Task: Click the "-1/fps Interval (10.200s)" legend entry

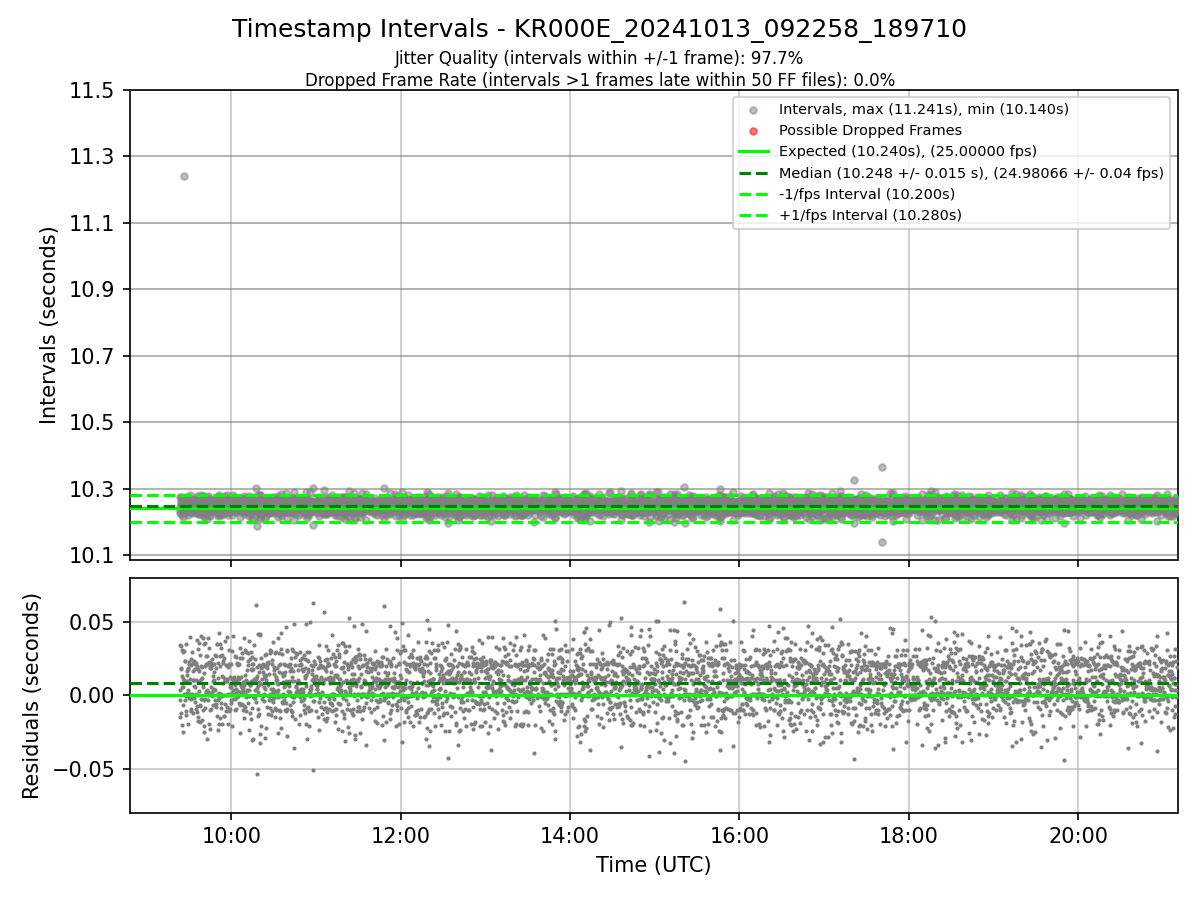Action: (867, 194)
